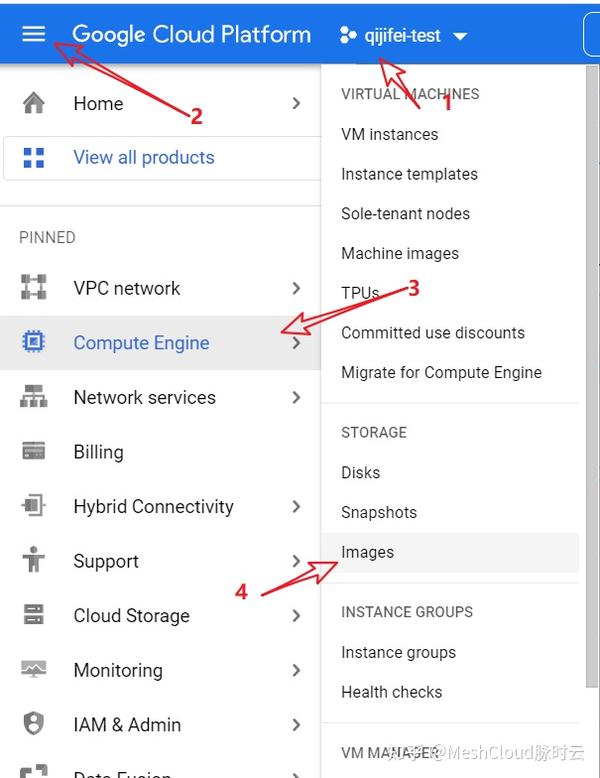
Task: Expand the Cloud Storage submenu chevron
Action: click(296, 616)
